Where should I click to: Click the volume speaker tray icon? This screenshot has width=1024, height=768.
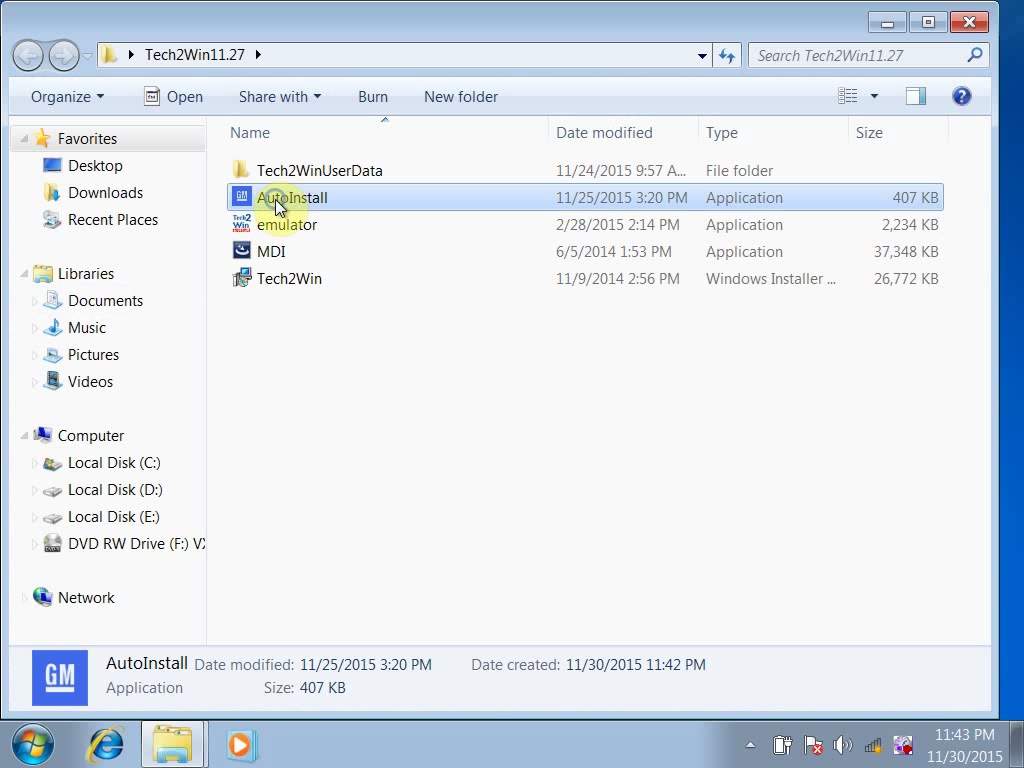click(842, 744)
